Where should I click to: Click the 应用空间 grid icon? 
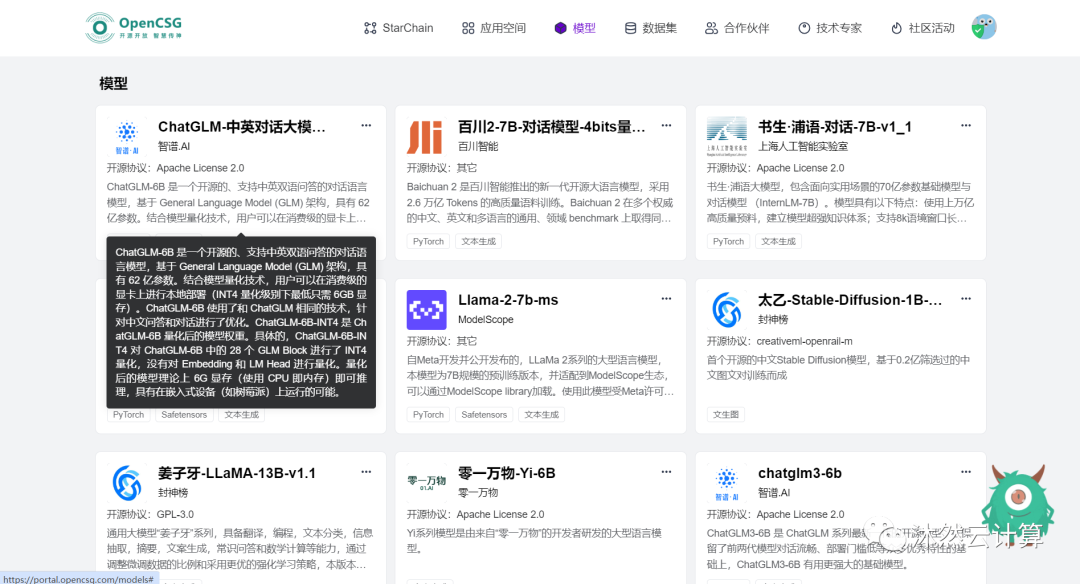coord(468,28)
